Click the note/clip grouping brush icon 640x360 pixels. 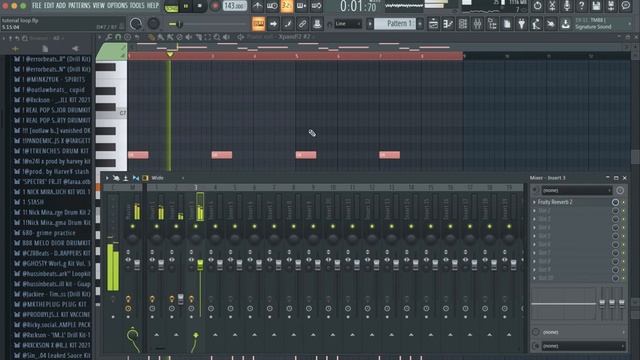288,24
